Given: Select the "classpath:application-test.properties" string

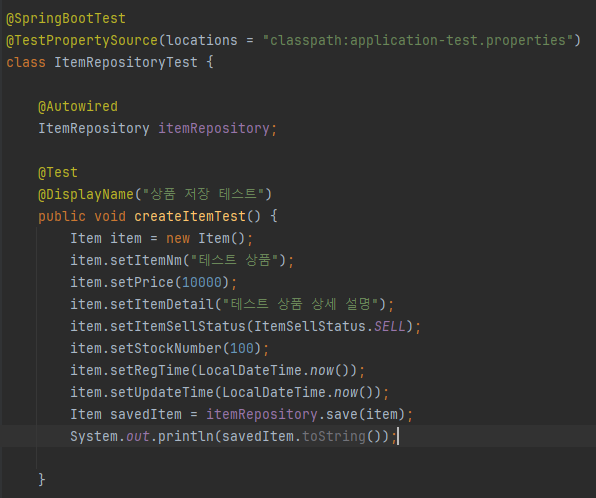Looking at the screenshot, I should tap(418, 40).
